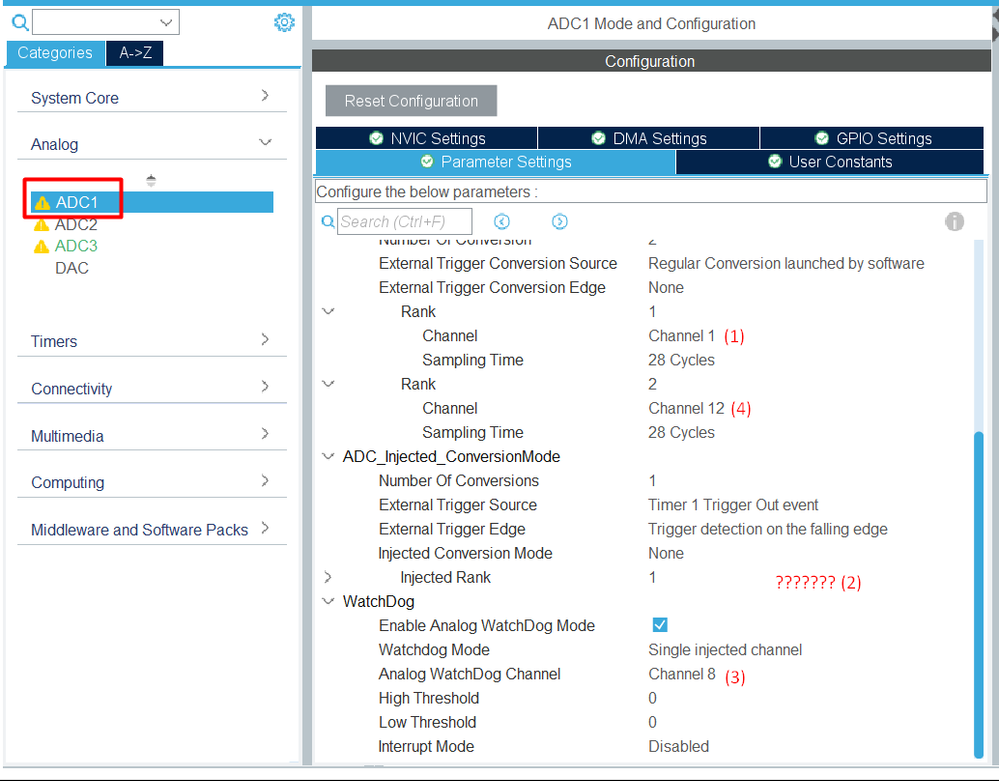Open the category search dropdown
This screenshot has height=781, width=999.
click(166, 23)
